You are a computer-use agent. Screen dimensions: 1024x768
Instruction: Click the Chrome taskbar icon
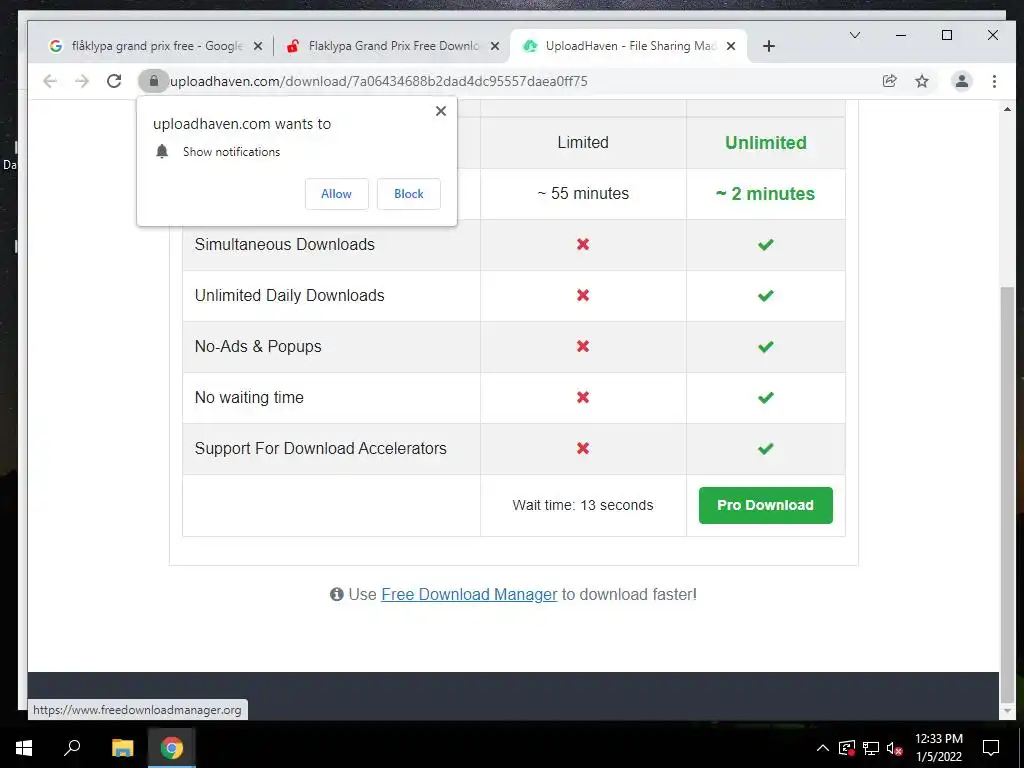(172, 748)
